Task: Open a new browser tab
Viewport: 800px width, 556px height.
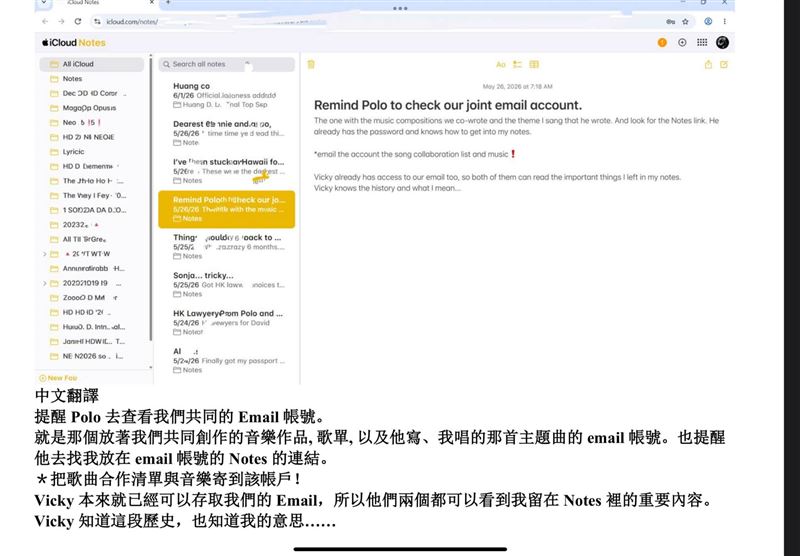Action: coord(168,3)
